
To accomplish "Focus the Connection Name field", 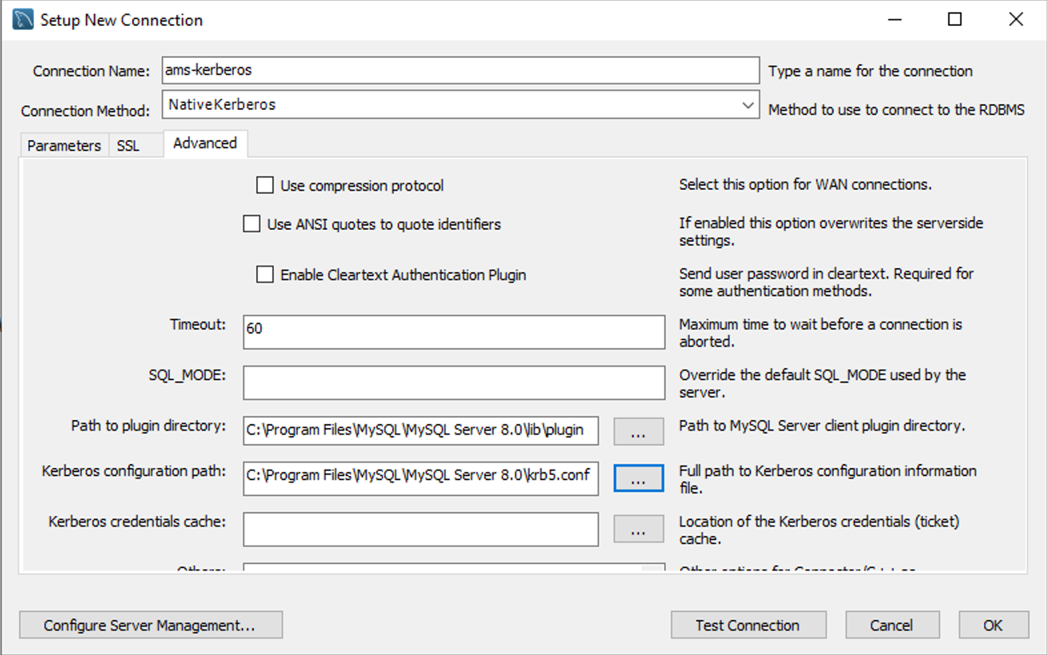I will coord(461,70).
